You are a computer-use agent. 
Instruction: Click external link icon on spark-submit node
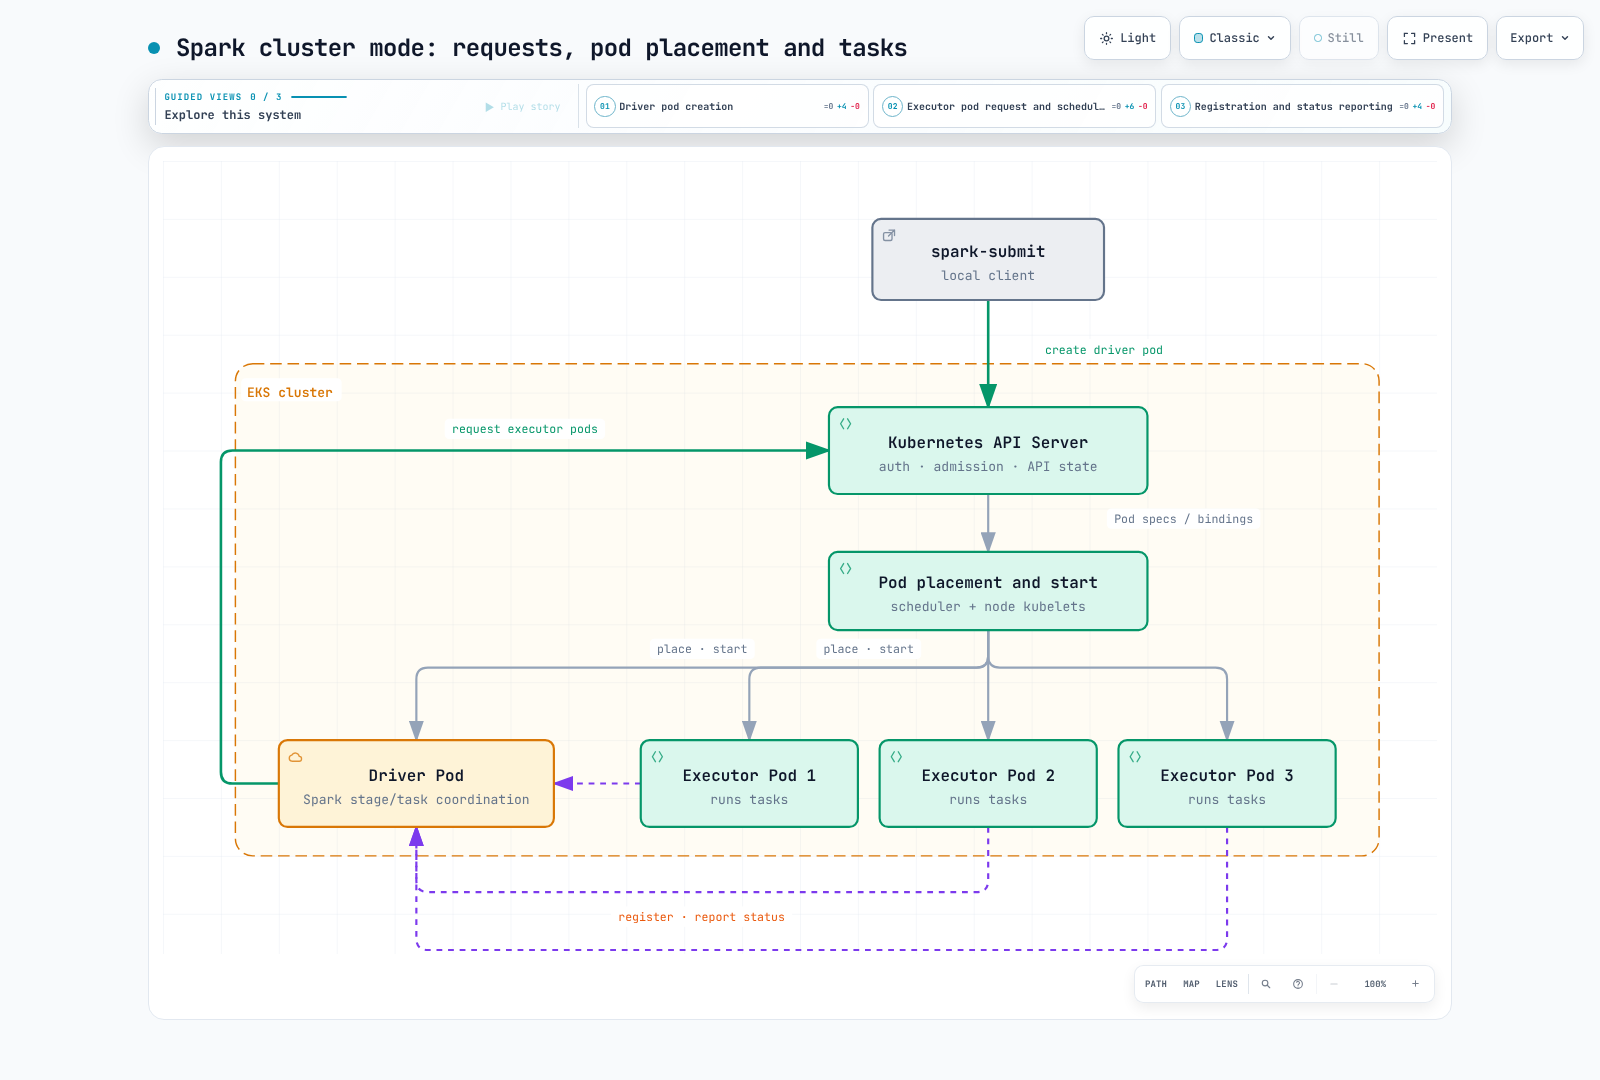[x=889, y=236]
